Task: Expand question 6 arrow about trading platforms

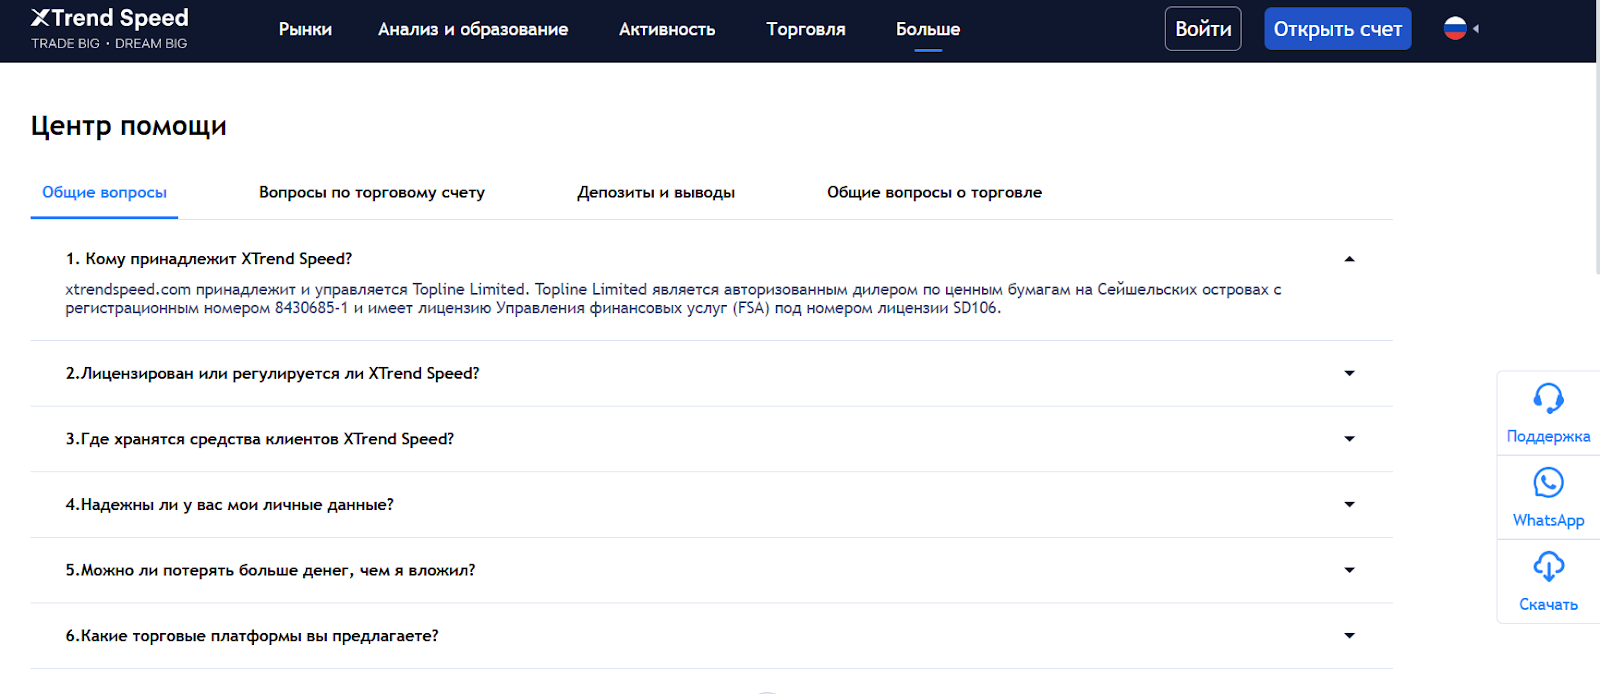Action: [1349, 636]
